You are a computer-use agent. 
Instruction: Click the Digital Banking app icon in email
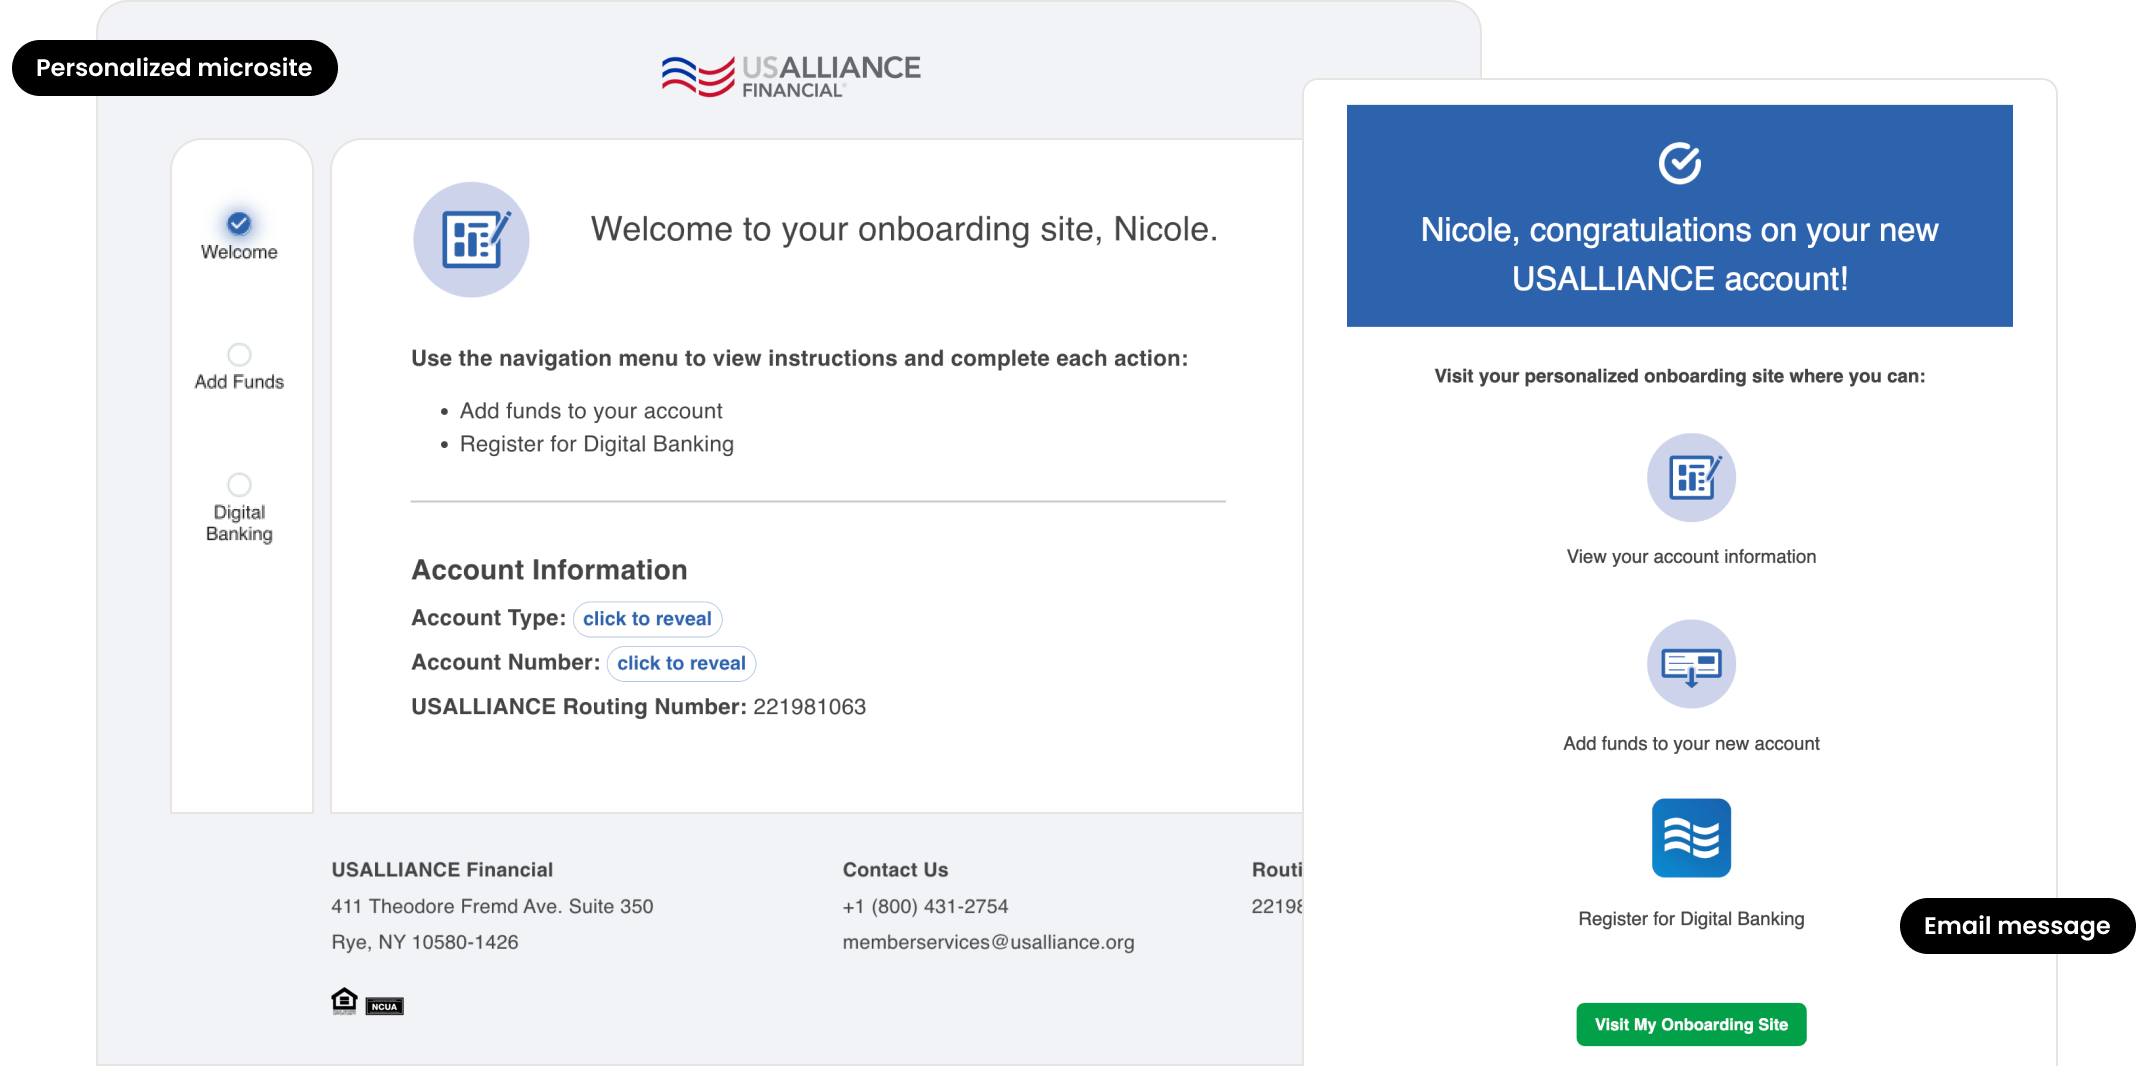tap(1691, 838)
